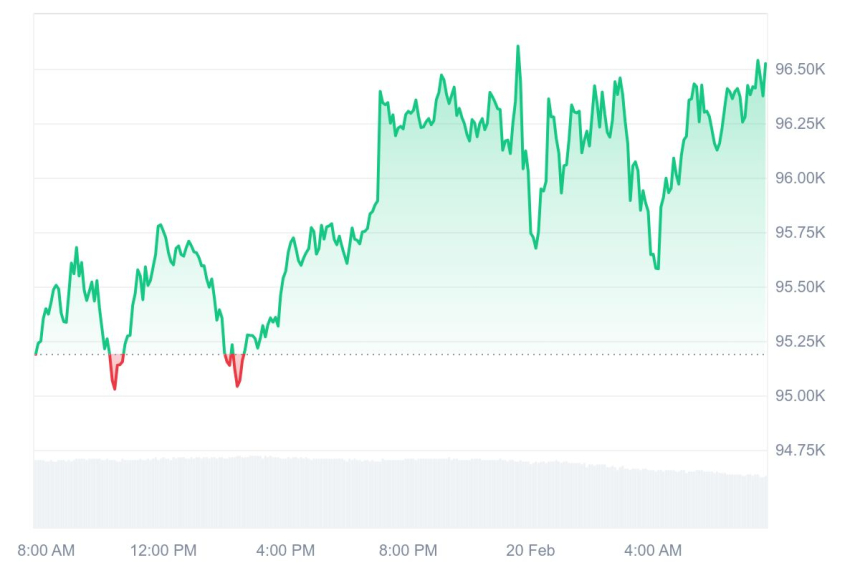Image resolution: width=860 pixels, height=573 pixels.
Task: Click the 95.00K price axis label
Action: pos(798,396)
